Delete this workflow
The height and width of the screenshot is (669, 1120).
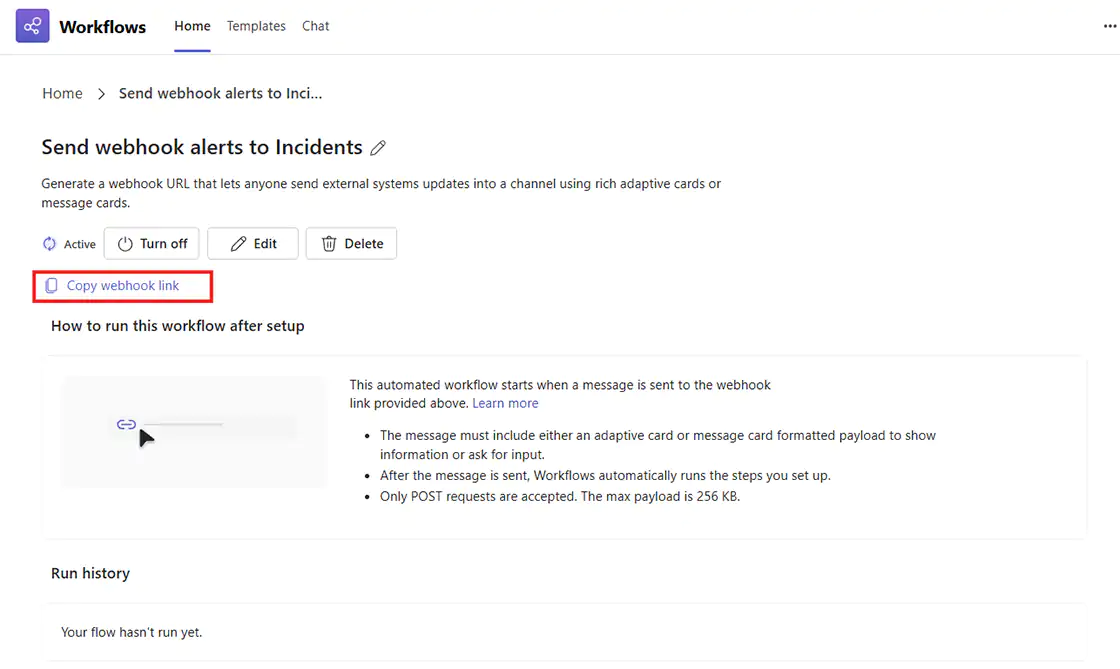(351, 243)
